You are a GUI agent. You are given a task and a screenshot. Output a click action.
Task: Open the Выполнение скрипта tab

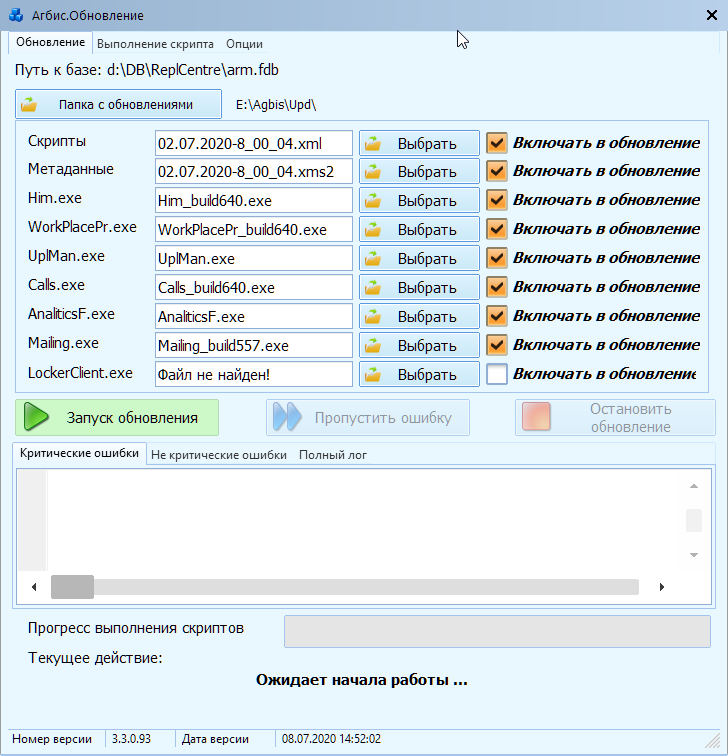[x=155, y=44]
